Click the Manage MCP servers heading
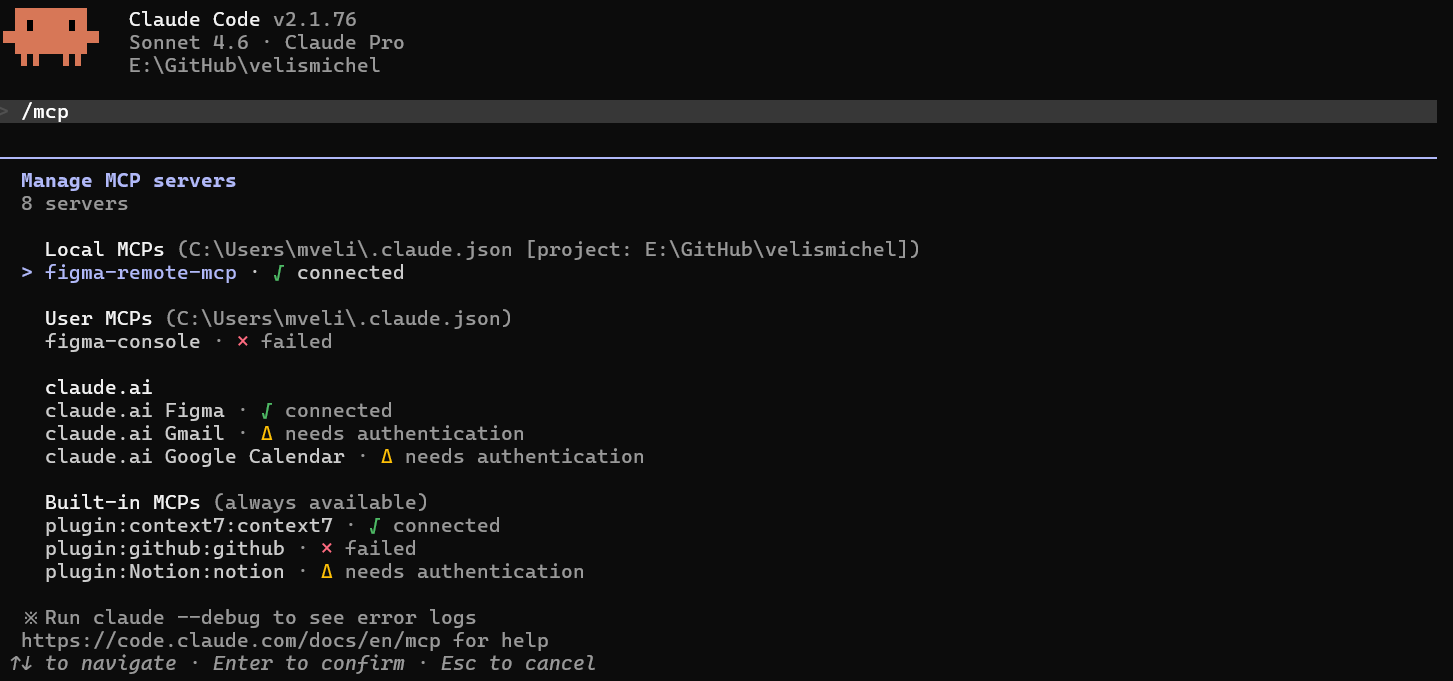 [x=129, y=181]
